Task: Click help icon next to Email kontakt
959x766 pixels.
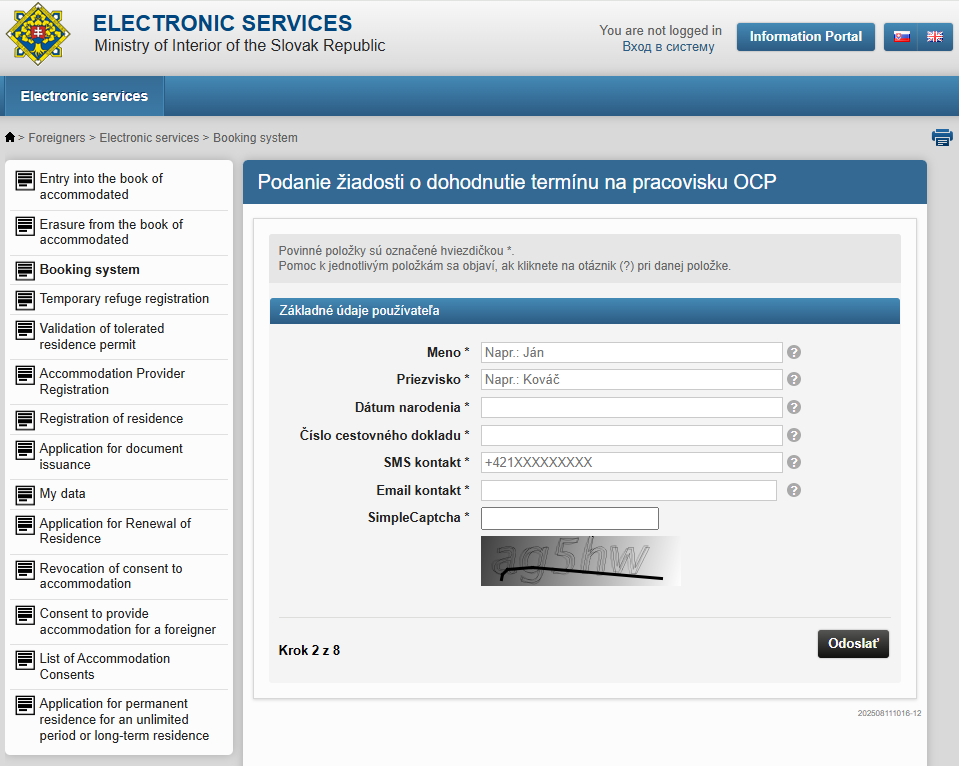Action: pos(794,490)
